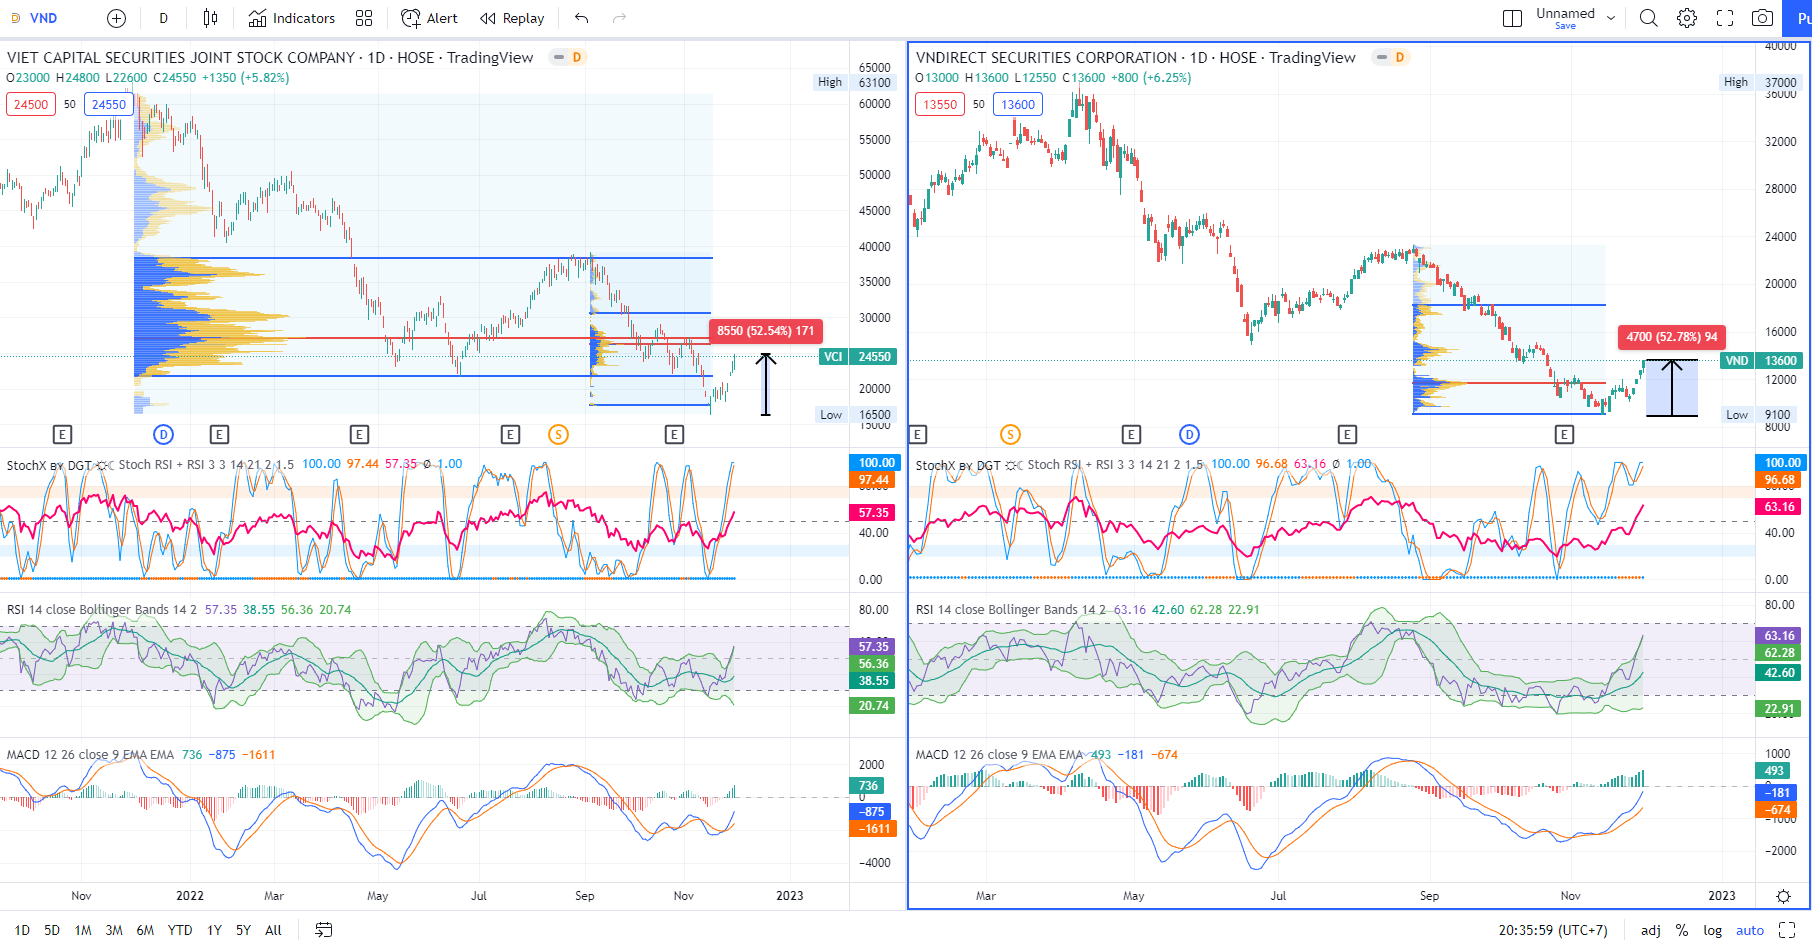Select the MACD legend in the VCI chart
Screen dimensions: 1812x942
click(x=90, y=755)
